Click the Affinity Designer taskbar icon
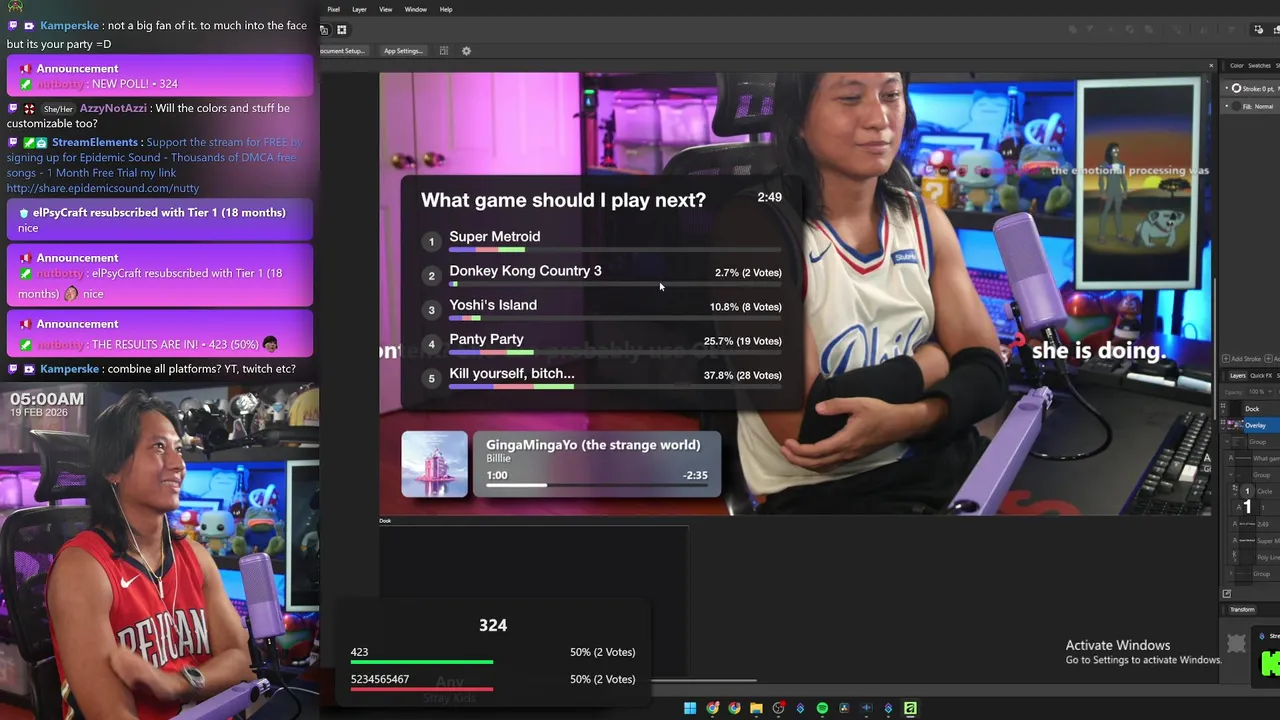 click(x=910, y=708)
